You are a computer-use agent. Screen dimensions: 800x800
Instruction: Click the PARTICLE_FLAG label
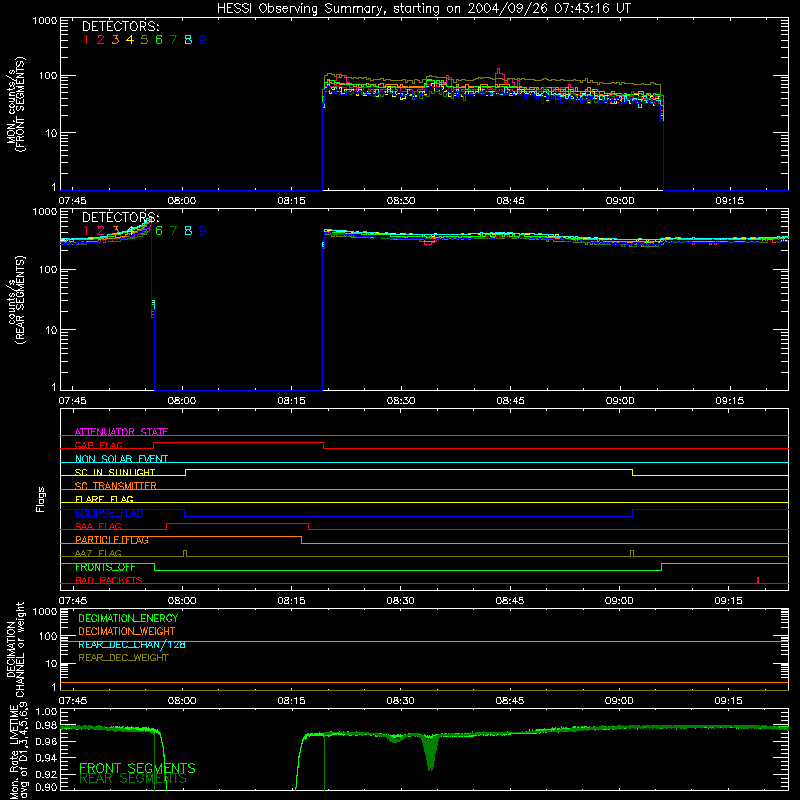[x=112, y=540]
